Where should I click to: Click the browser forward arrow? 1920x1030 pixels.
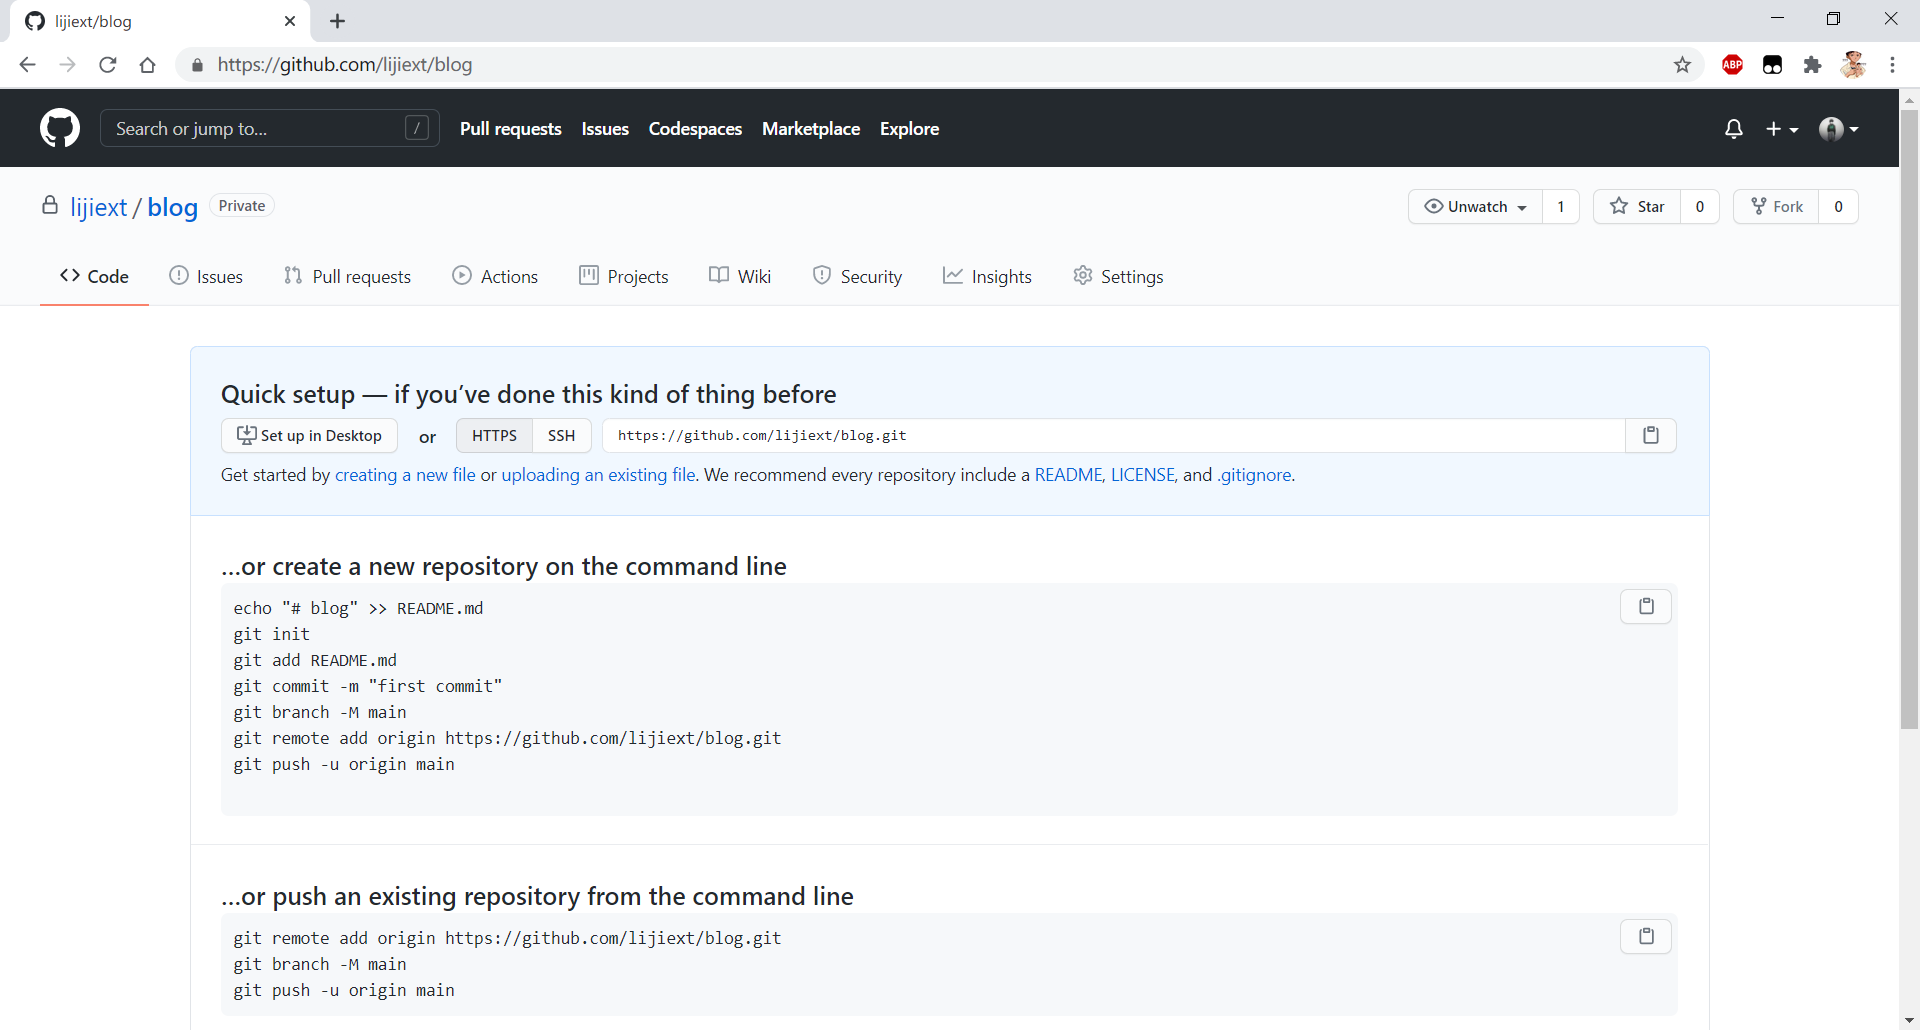(67, 65)
